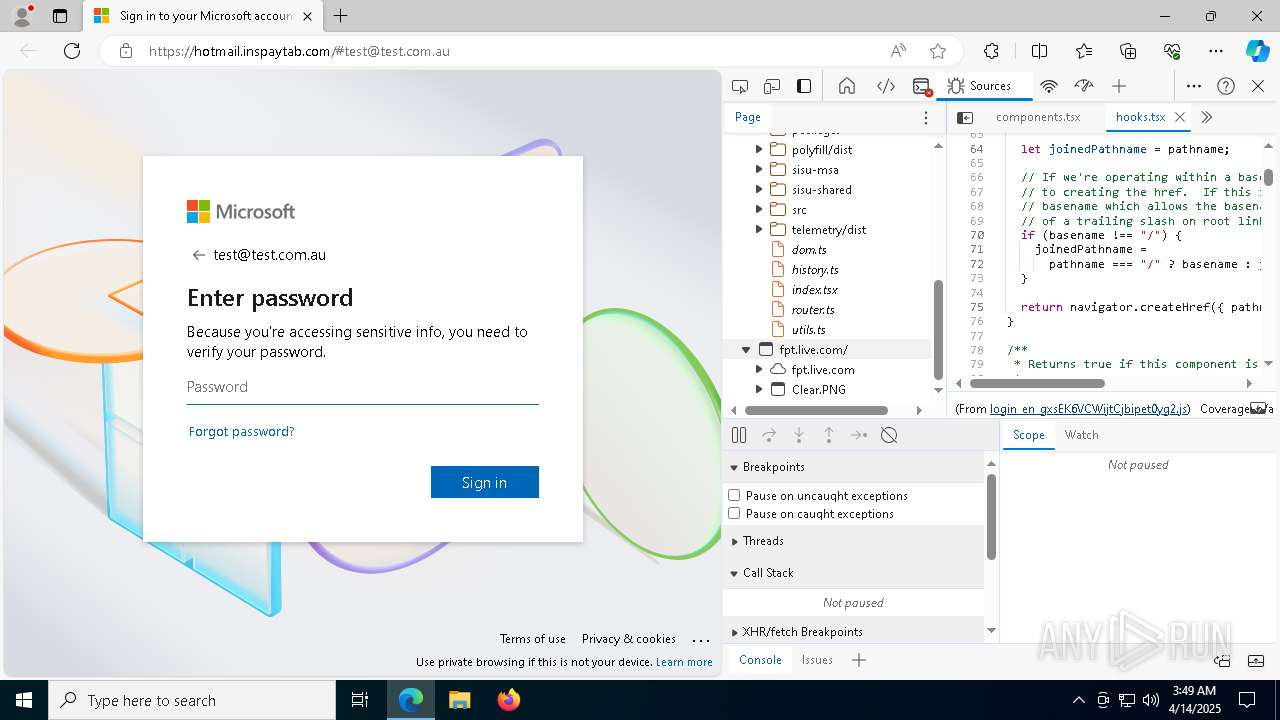Add a drawer tool next to Issues
Viewport: 1280px width, 720px height.
click(x=859, y=660)
